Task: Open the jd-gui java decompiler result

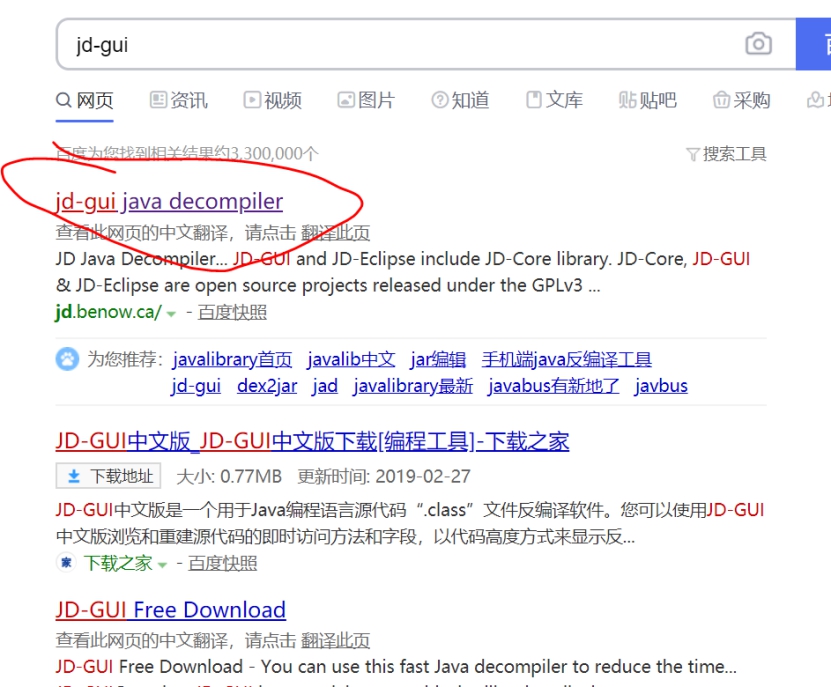Action: (169, 202)
